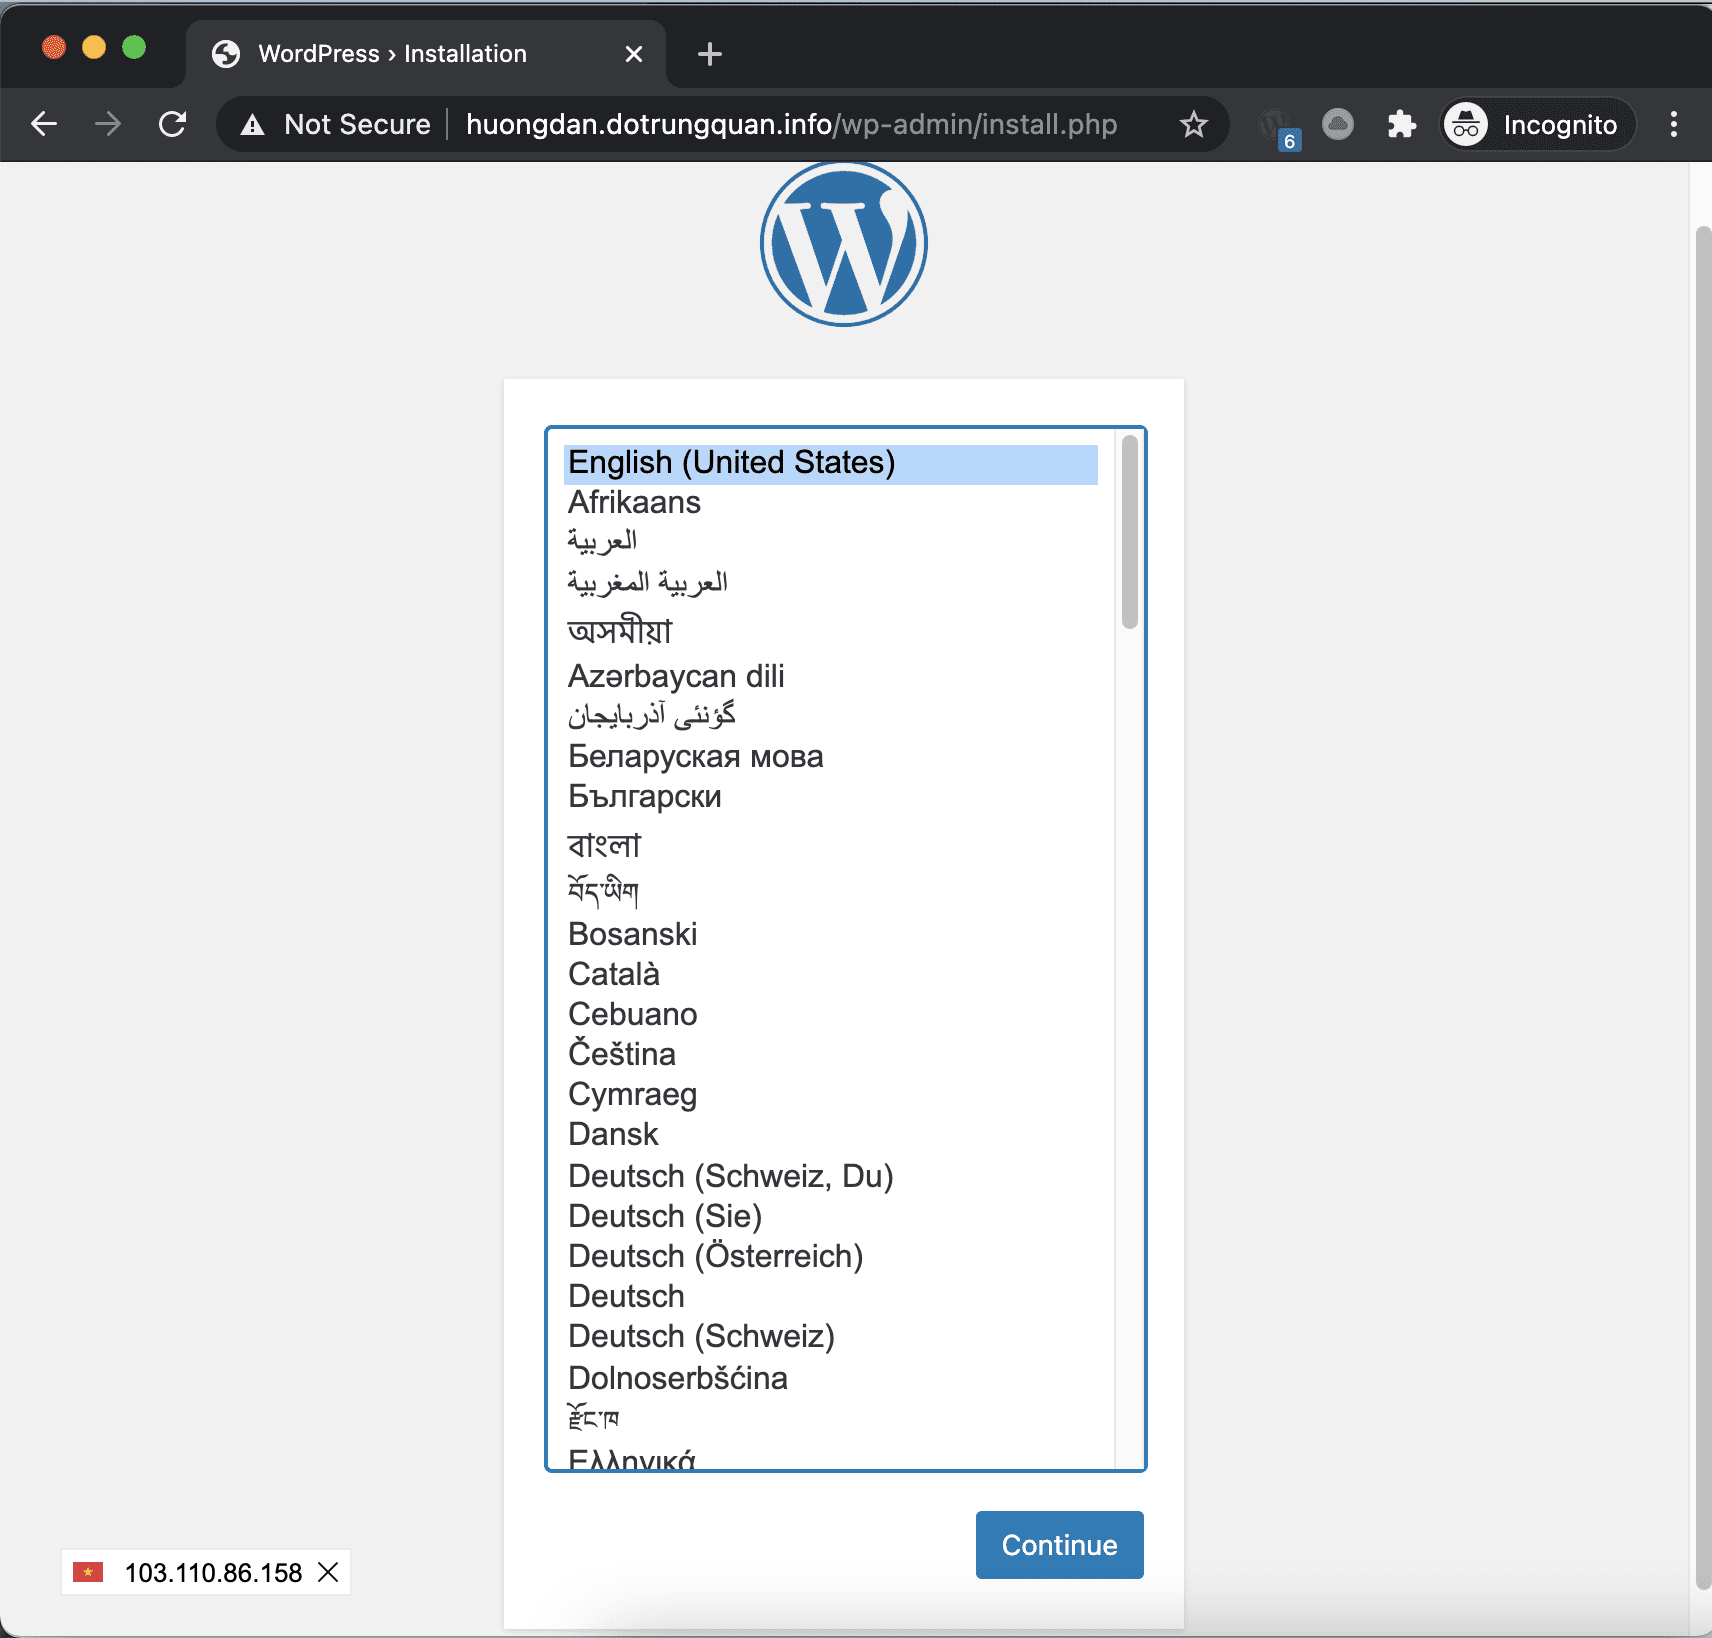Open the Chrome three-dot menu
This screenshot has width=1712, height=1638.
click(1672, 123)
